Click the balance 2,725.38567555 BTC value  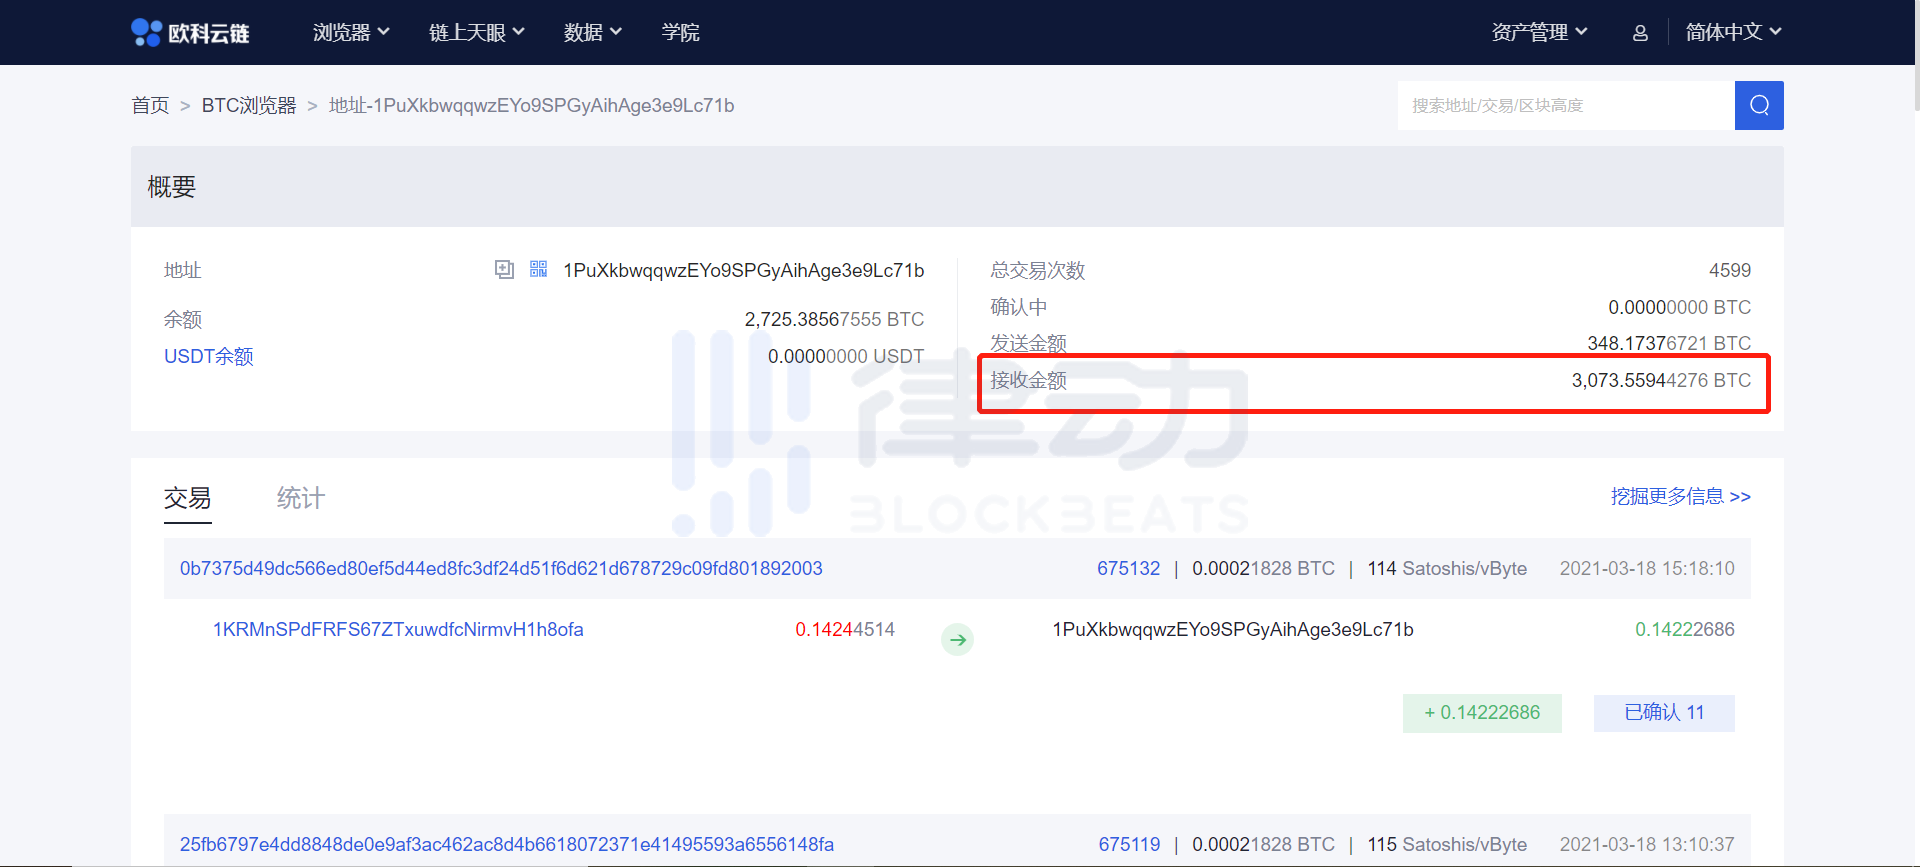(834, 320)
